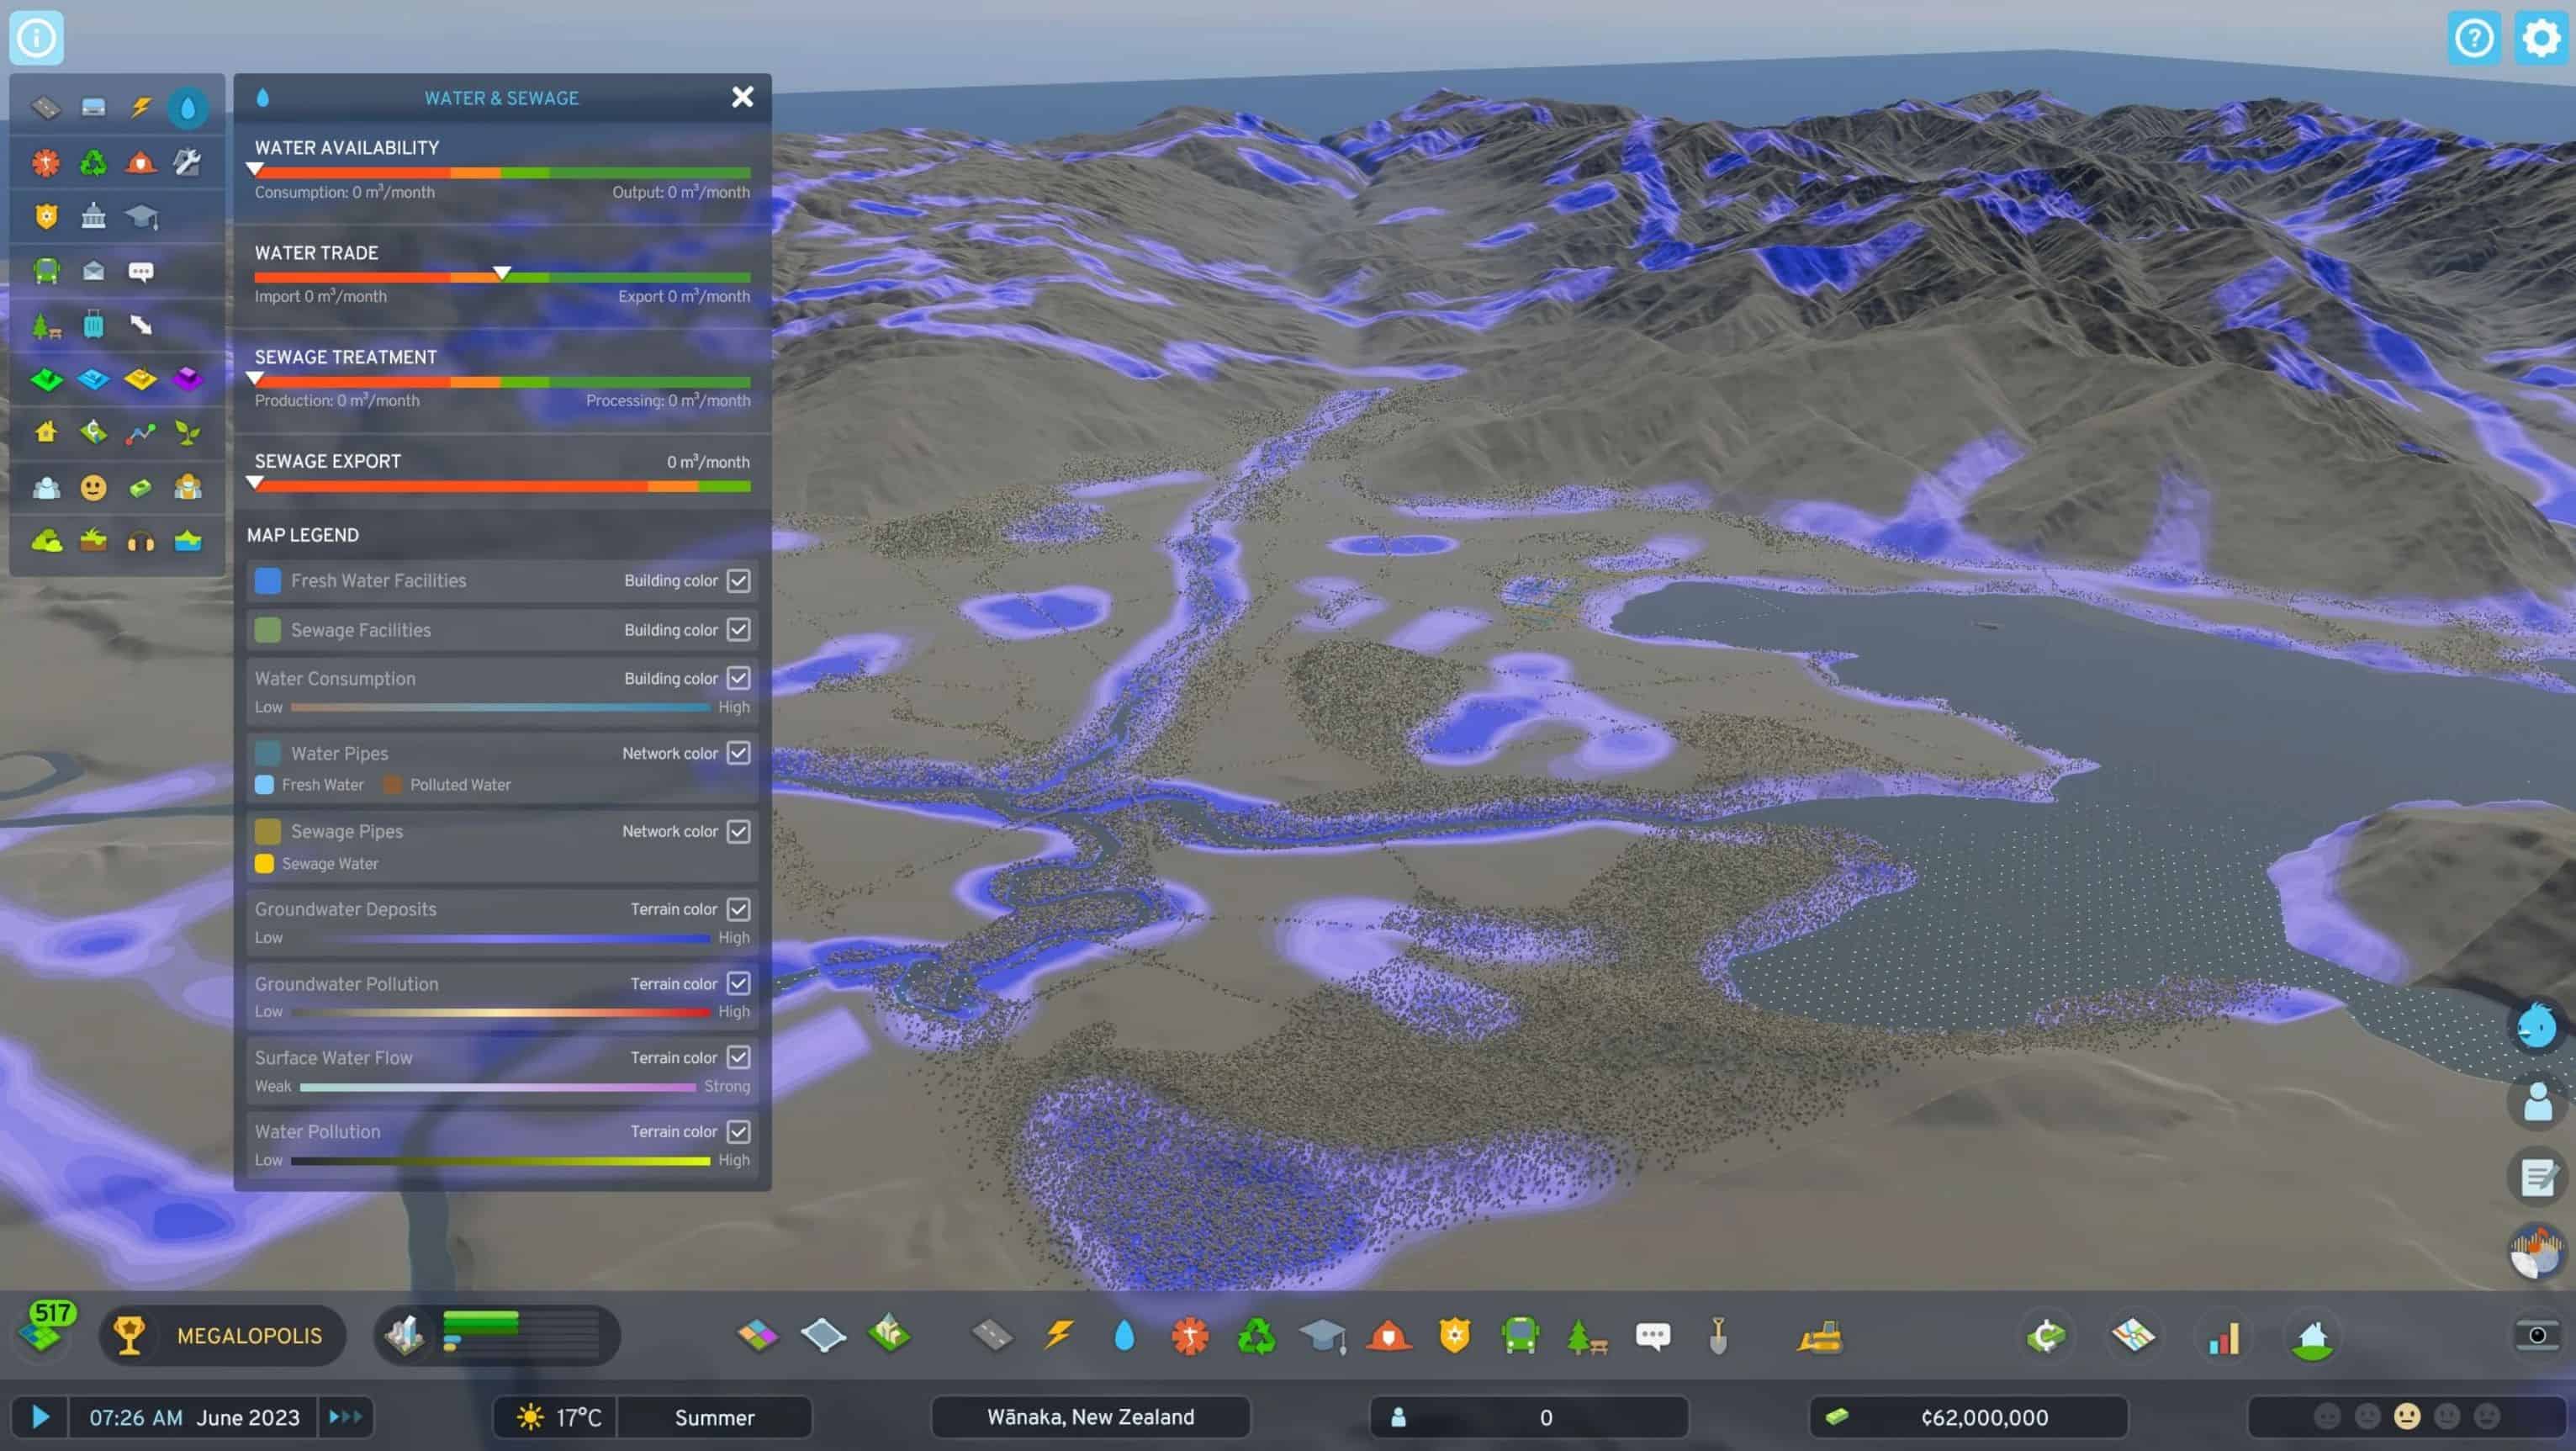Open the help question mark button

2474,38
